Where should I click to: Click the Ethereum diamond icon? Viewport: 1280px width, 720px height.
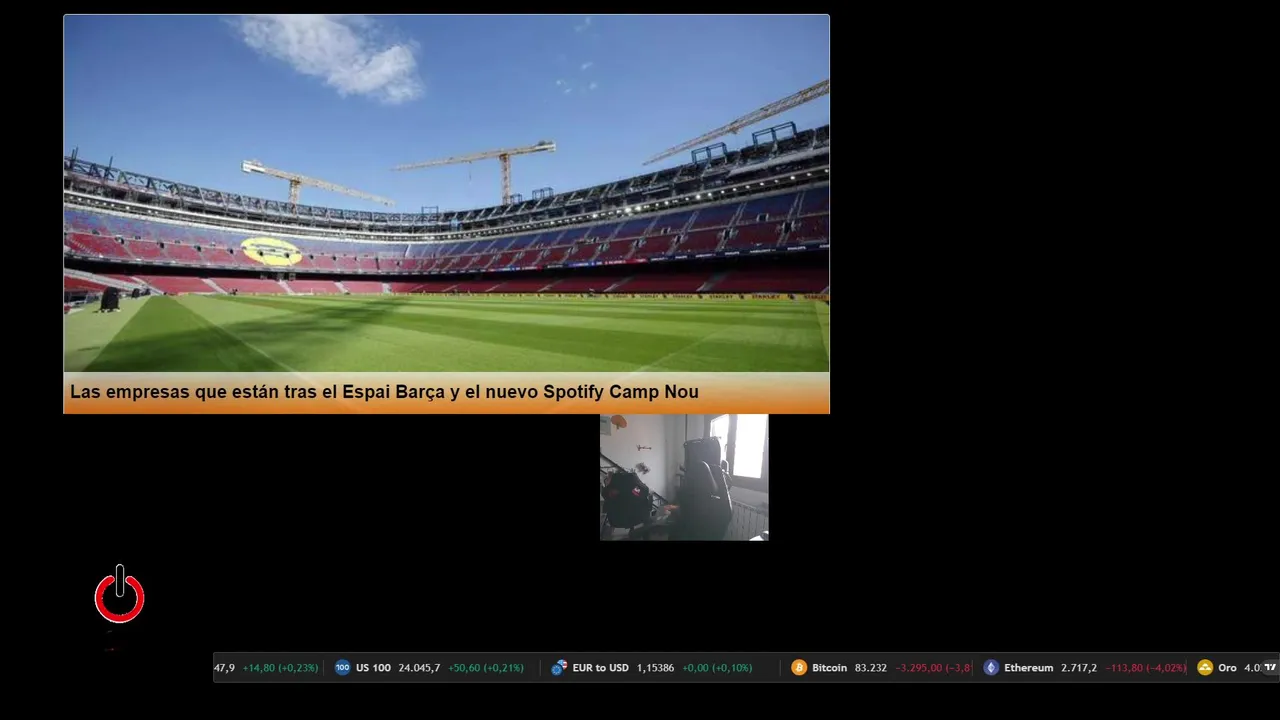(991, 667)
